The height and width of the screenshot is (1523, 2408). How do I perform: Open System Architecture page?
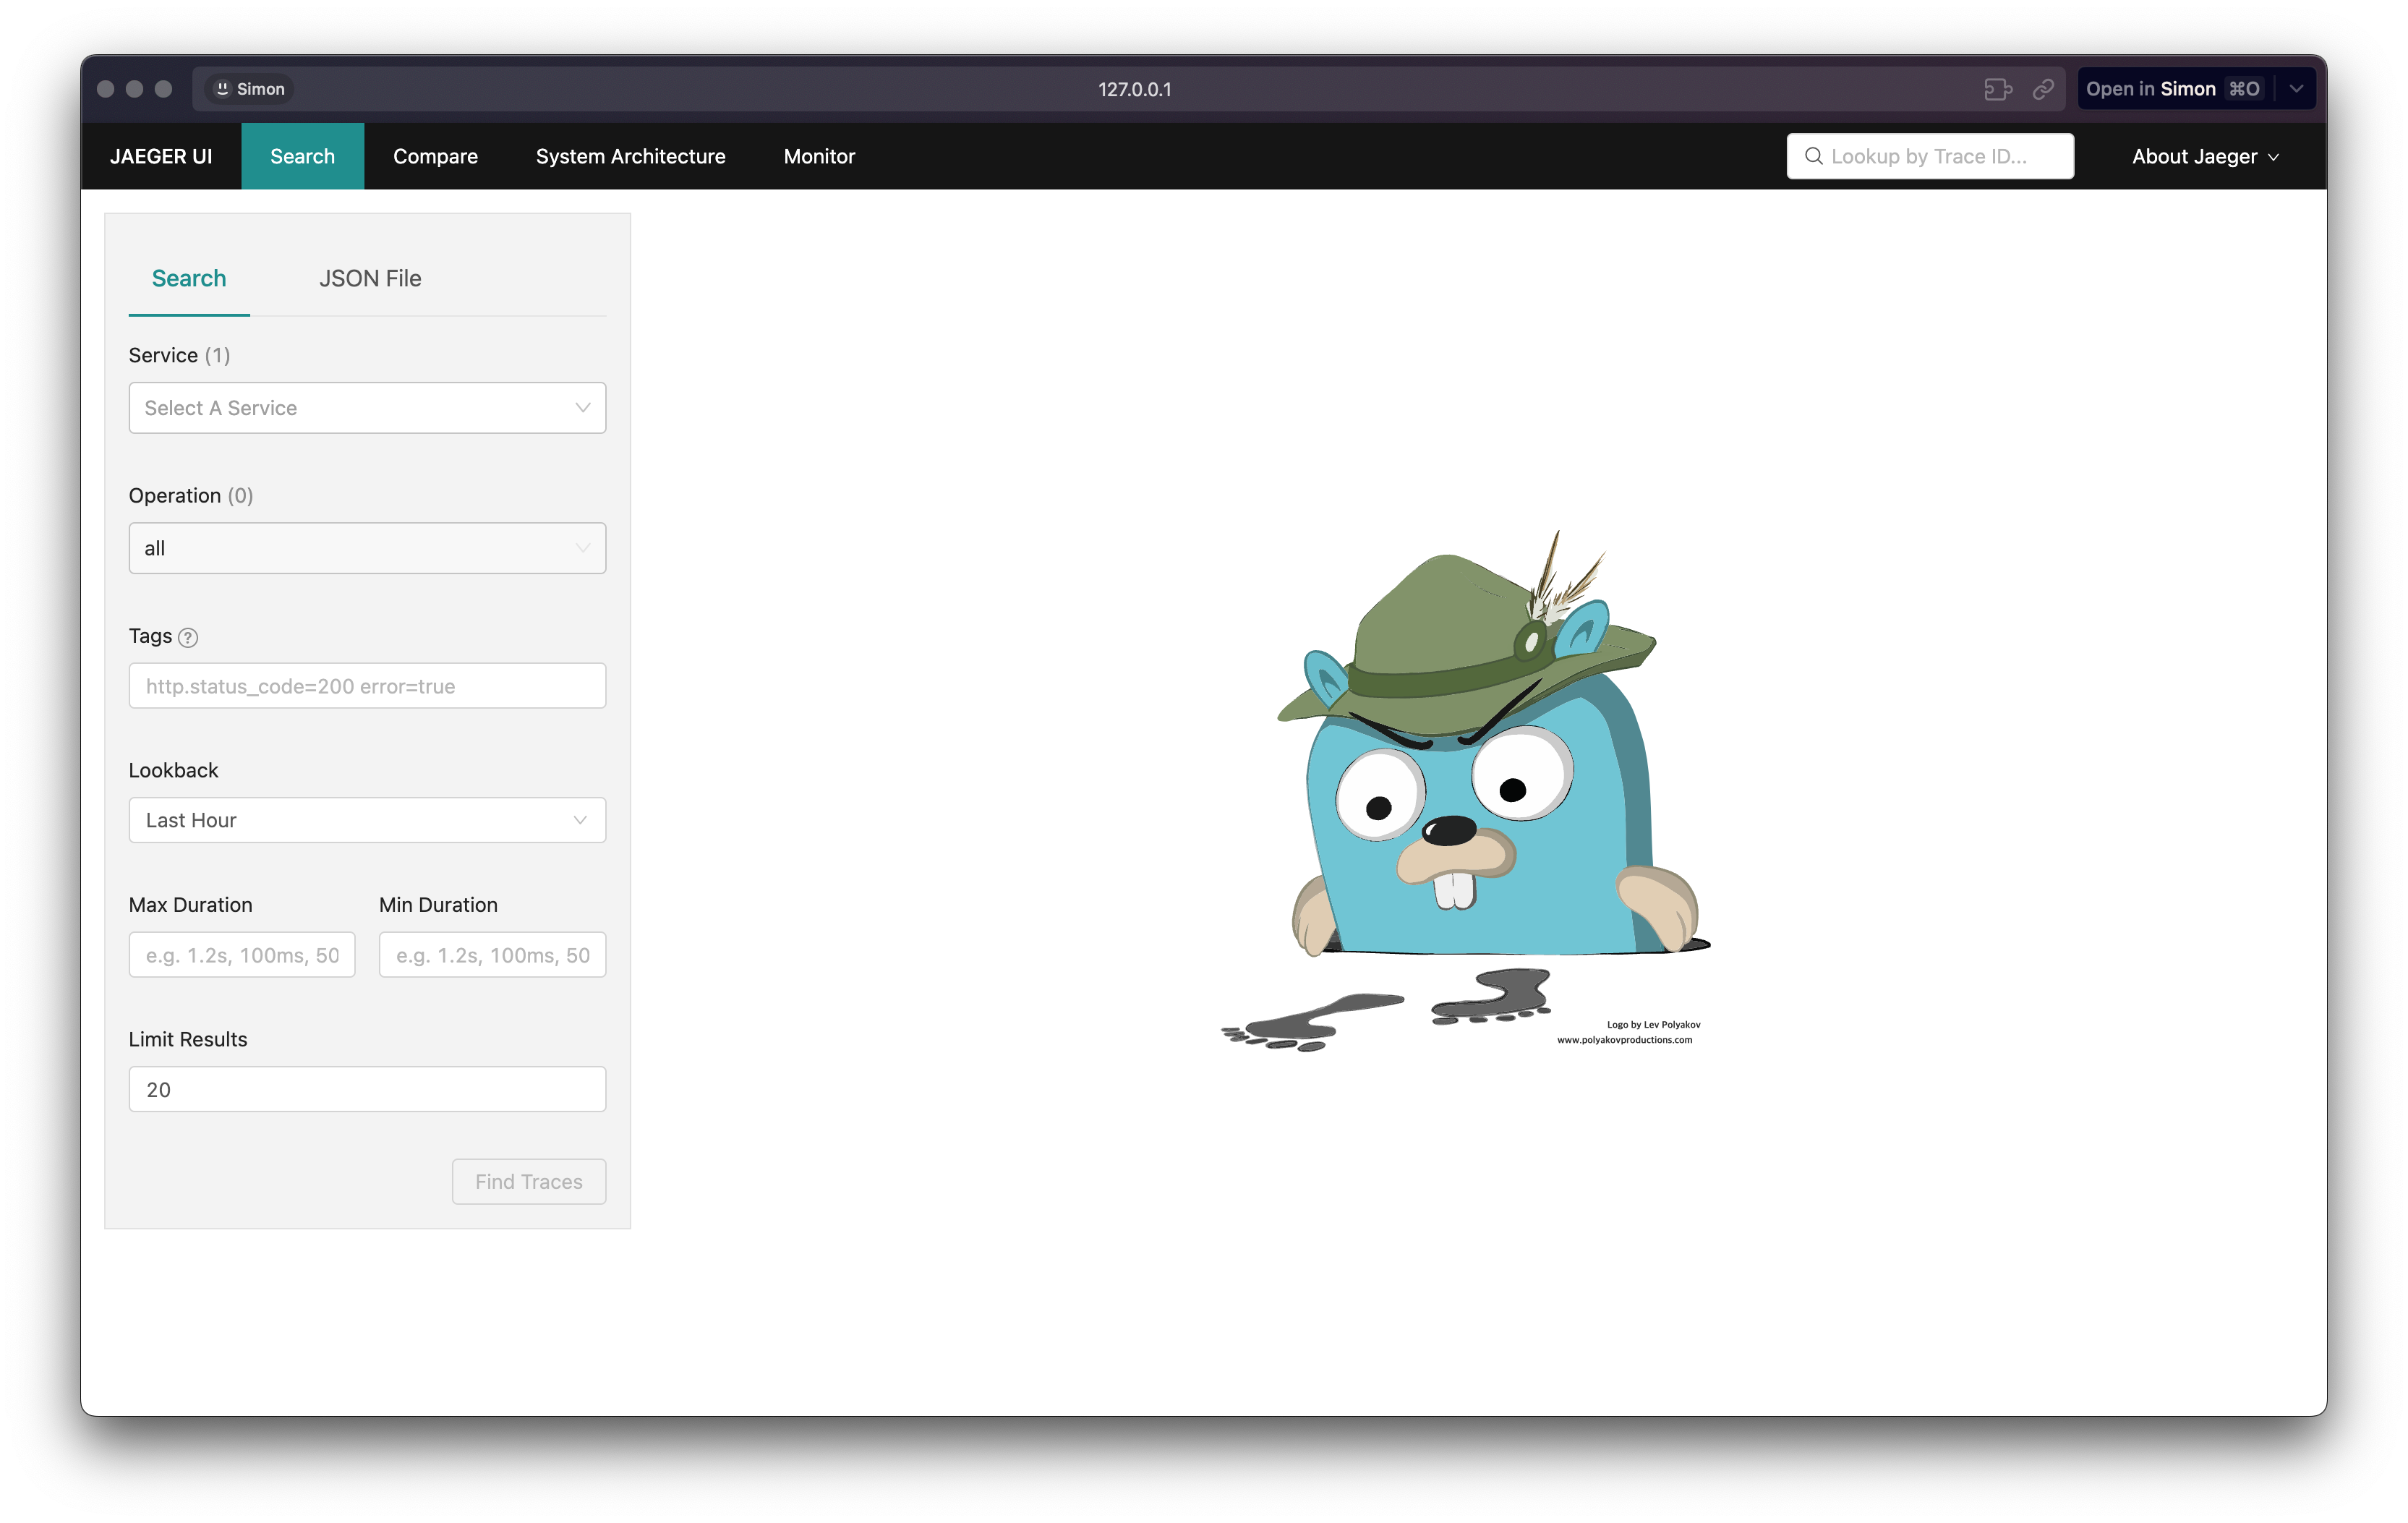[630, 156]
